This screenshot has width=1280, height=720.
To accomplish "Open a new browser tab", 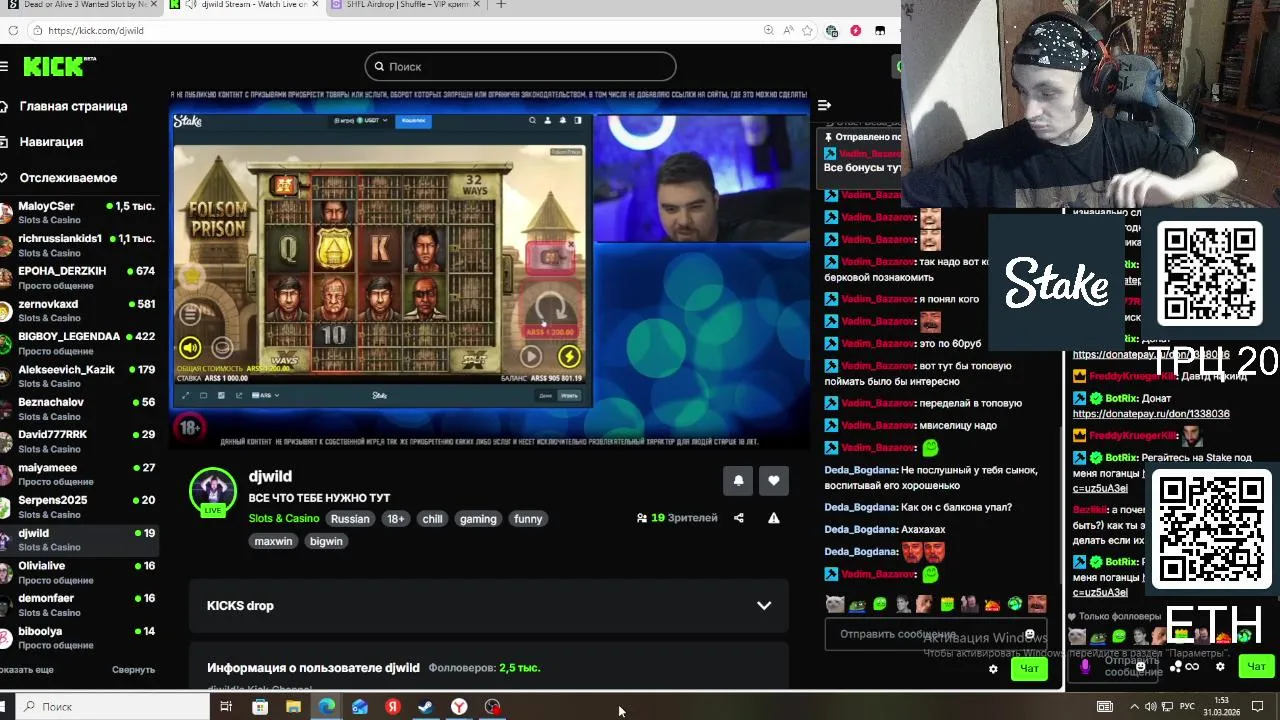I will pos(501,5).
